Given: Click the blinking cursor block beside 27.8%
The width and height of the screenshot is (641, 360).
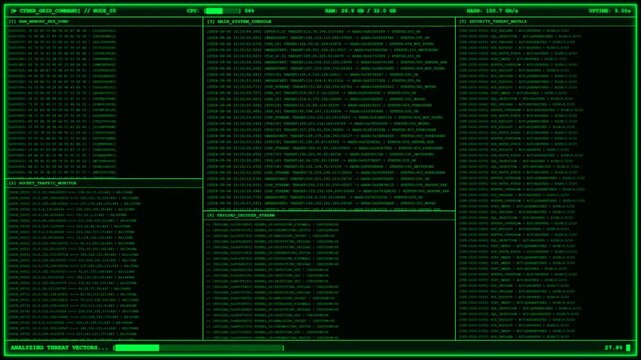Looking at the screenshot, I should point(628,348).
